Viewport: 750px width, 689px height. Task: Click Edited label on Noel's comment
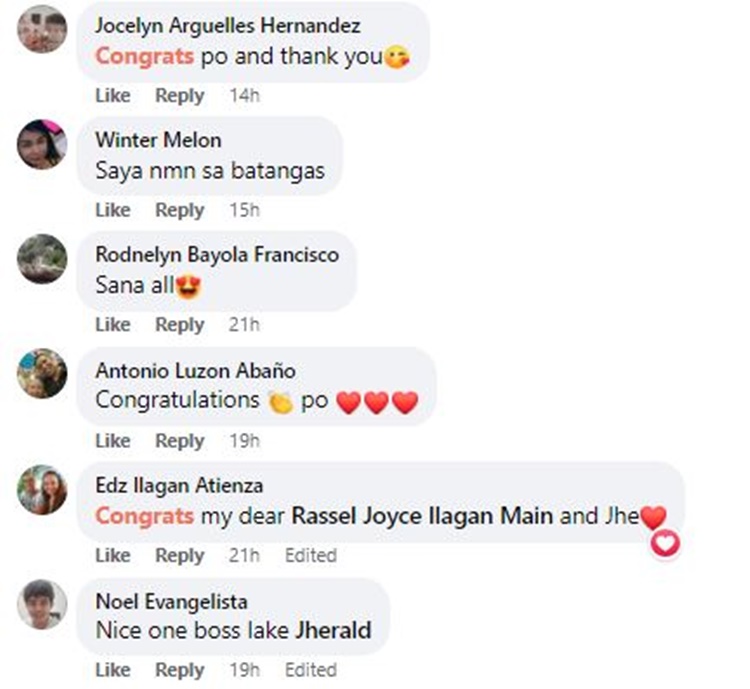point(311,670)
